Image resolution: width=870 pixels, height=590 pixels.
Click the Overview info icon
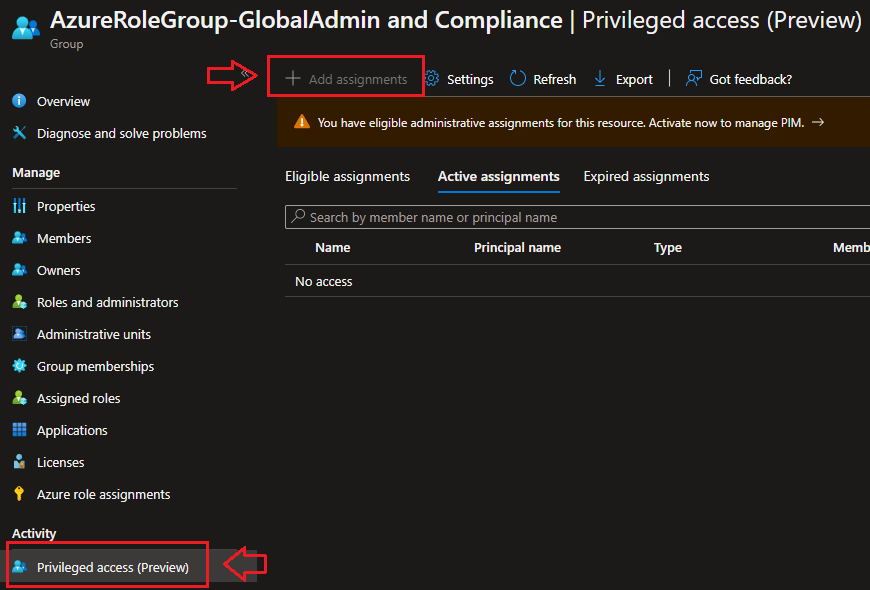19,100
